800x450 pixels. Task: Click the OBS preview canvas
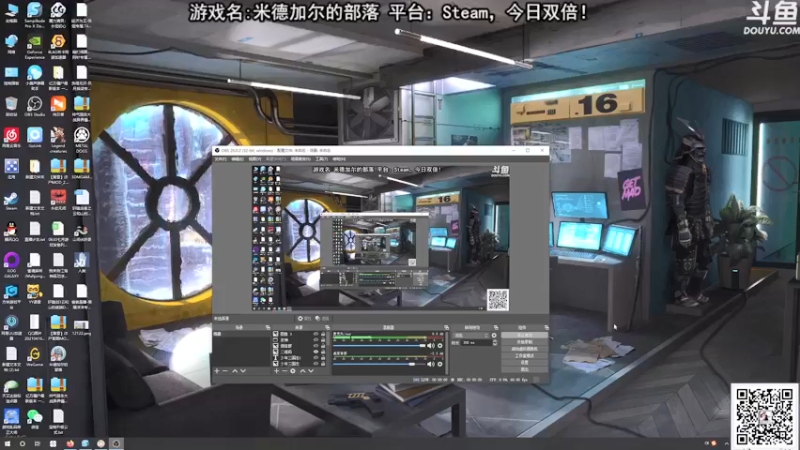(381, 238)
